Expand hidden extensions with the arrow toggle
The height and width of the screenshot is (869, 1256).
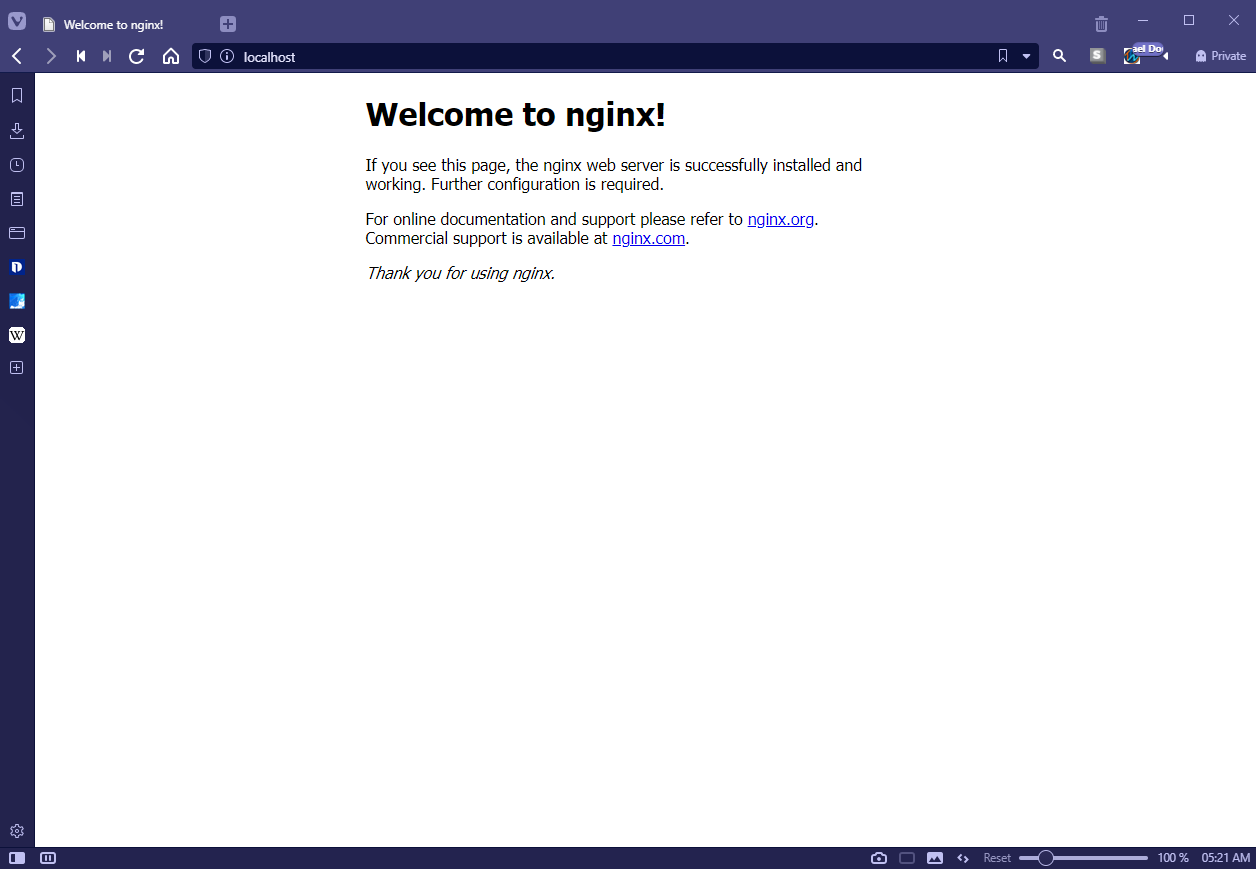pyautogui.click(x=1165, y=57)
